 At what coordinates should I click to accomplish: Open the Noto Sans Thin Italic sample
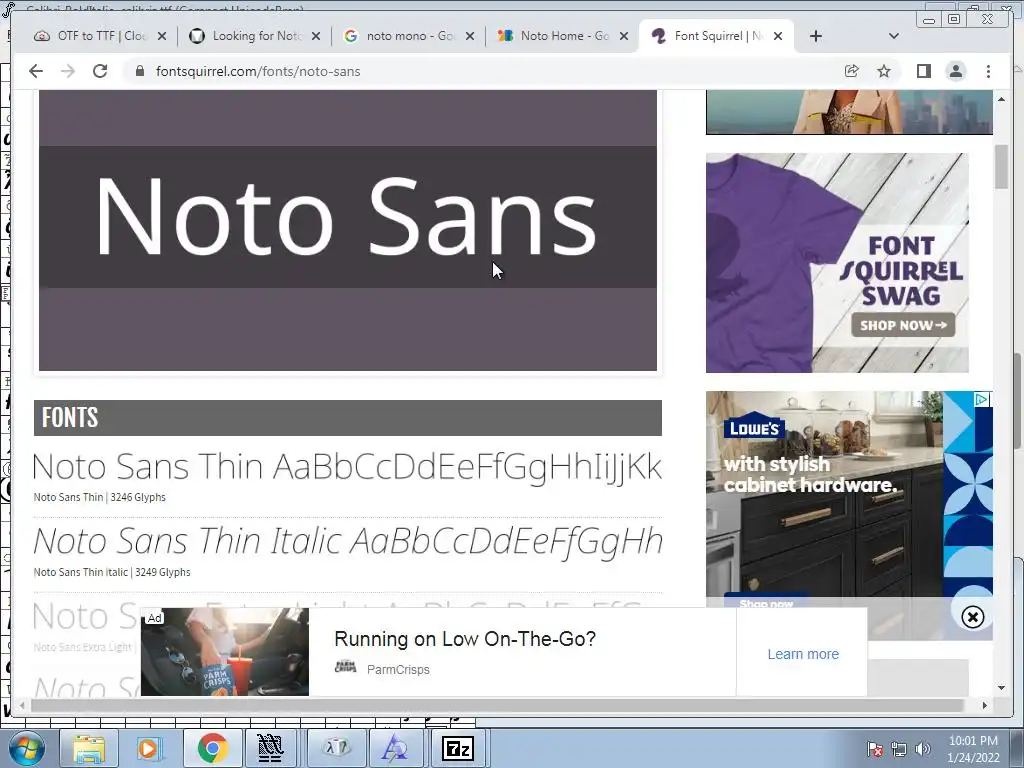347,541
